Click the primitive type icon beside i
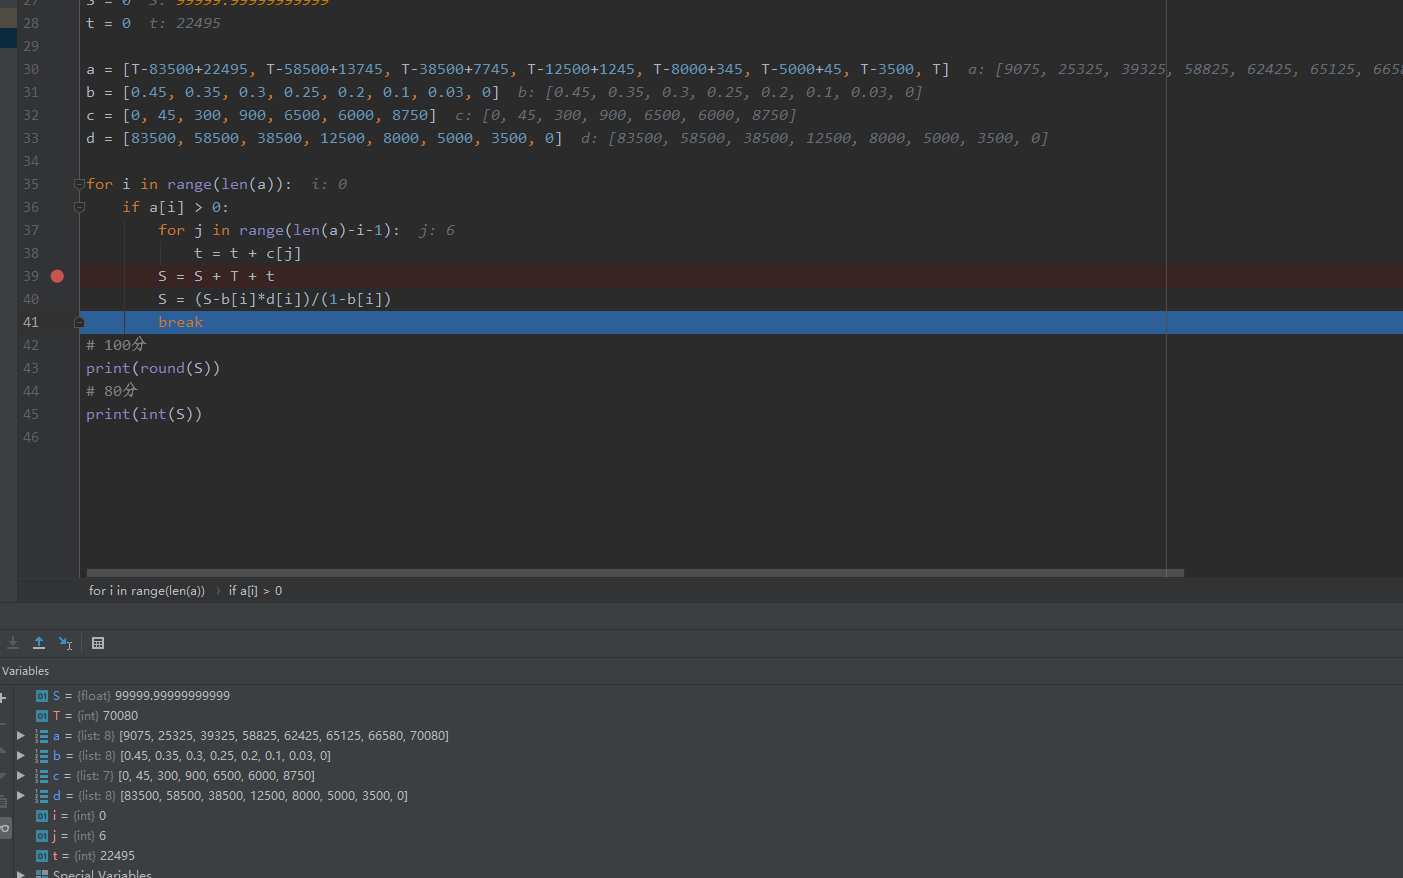This screenshot has width=1403, height=878. [x=42, y=815]
